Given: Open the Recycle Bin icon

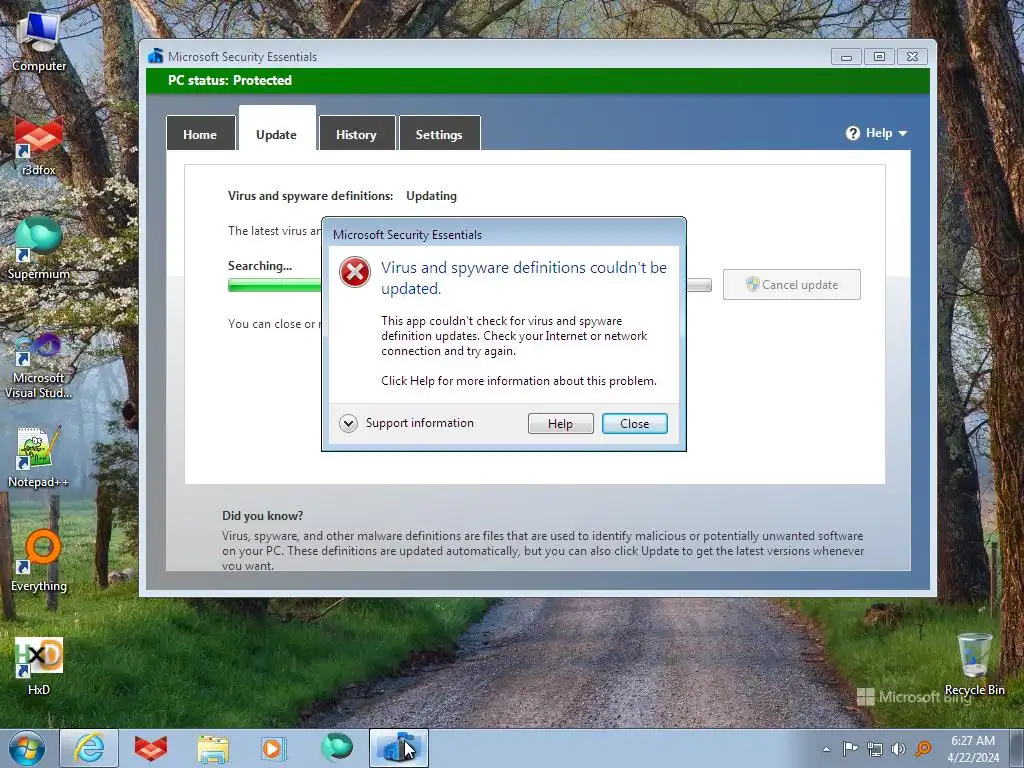Looking at the screenshot, I should 974,664.
